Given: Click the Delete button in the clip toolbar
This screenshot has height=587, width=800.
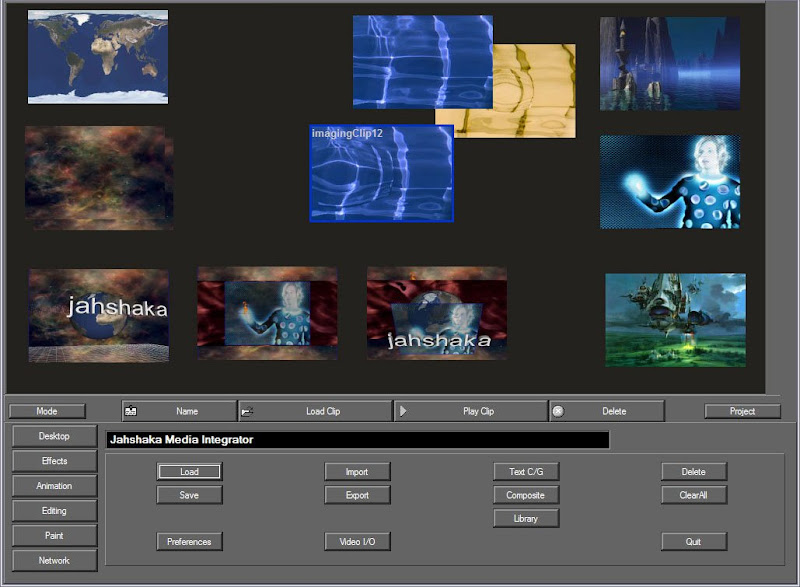Looking at the screenshot, I should (x=606, y=411).
